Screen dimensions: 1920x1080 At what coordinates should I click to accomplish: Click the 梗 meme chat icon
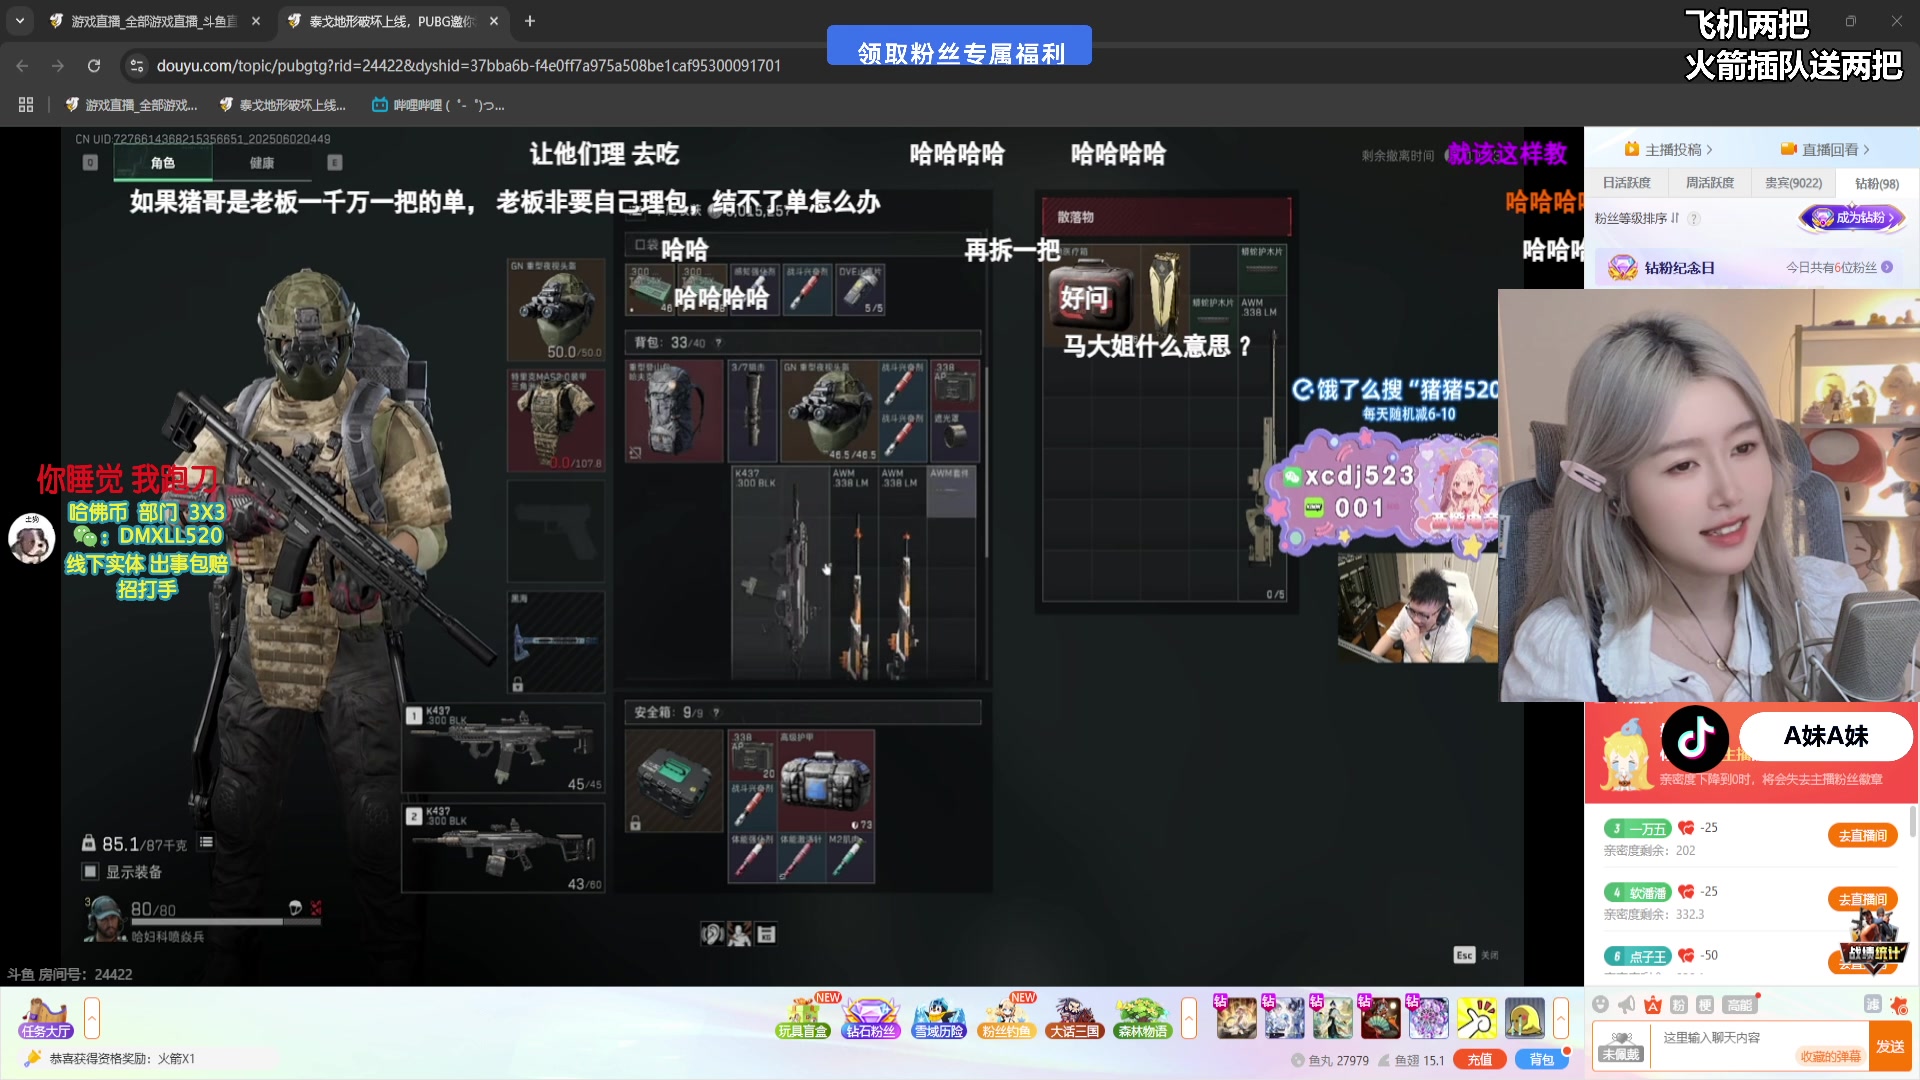point(1705,1004)
